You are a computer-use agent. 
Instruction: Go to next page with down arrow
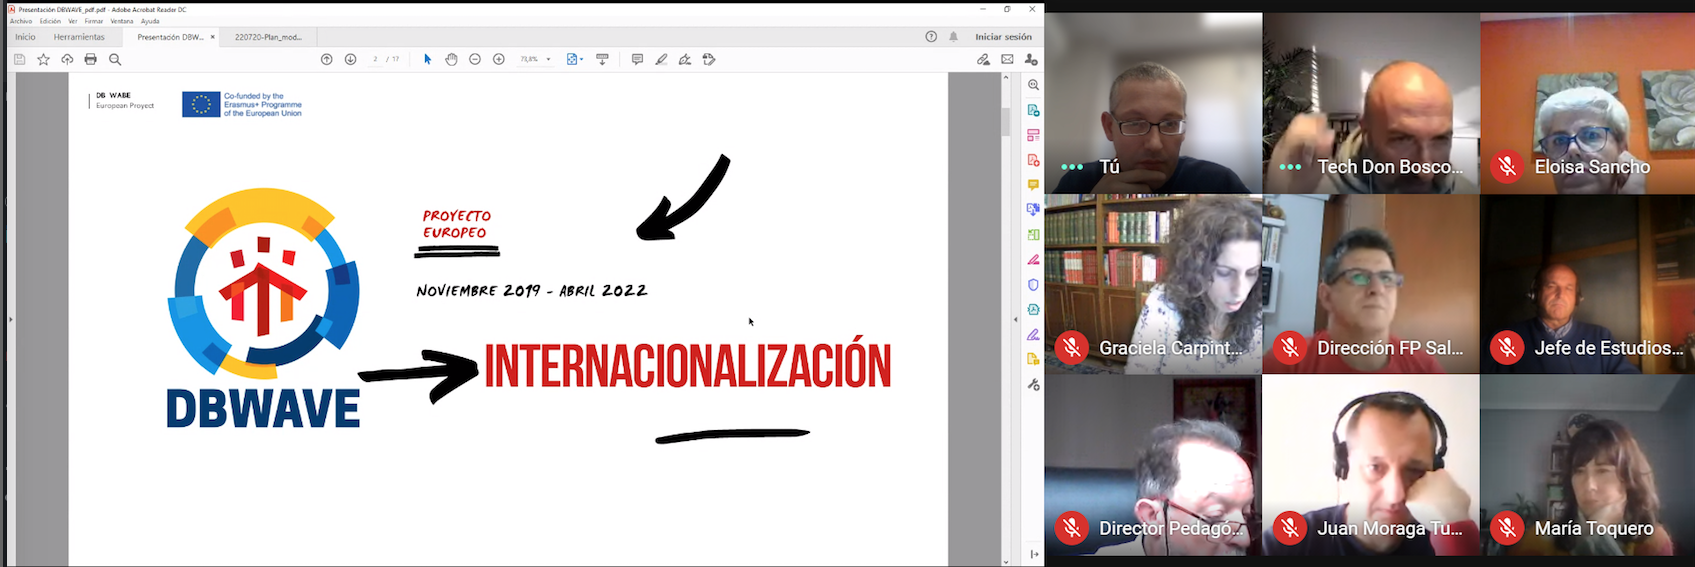point(350,60)
